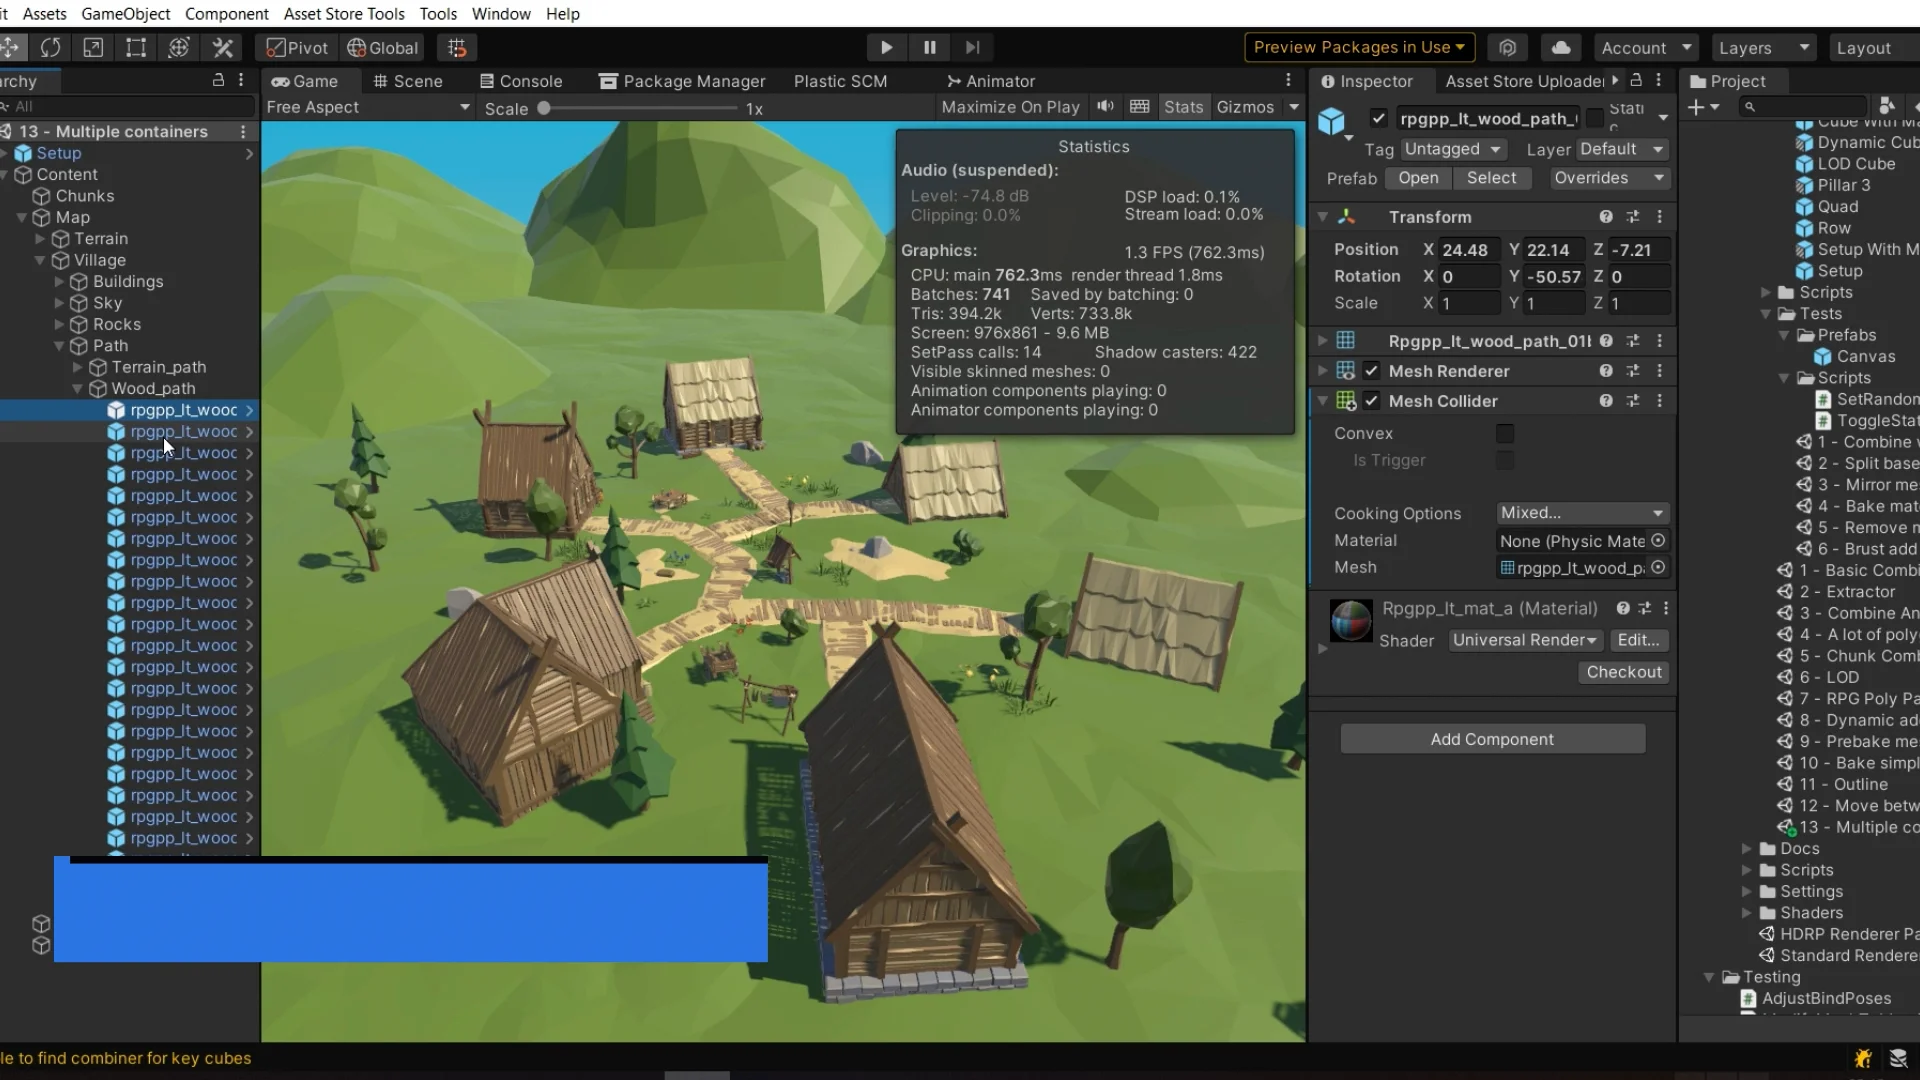Open the Cooking Options dropdown set to Mixed
Screen dimensions: 1920x1080
tap(1583, 513)
